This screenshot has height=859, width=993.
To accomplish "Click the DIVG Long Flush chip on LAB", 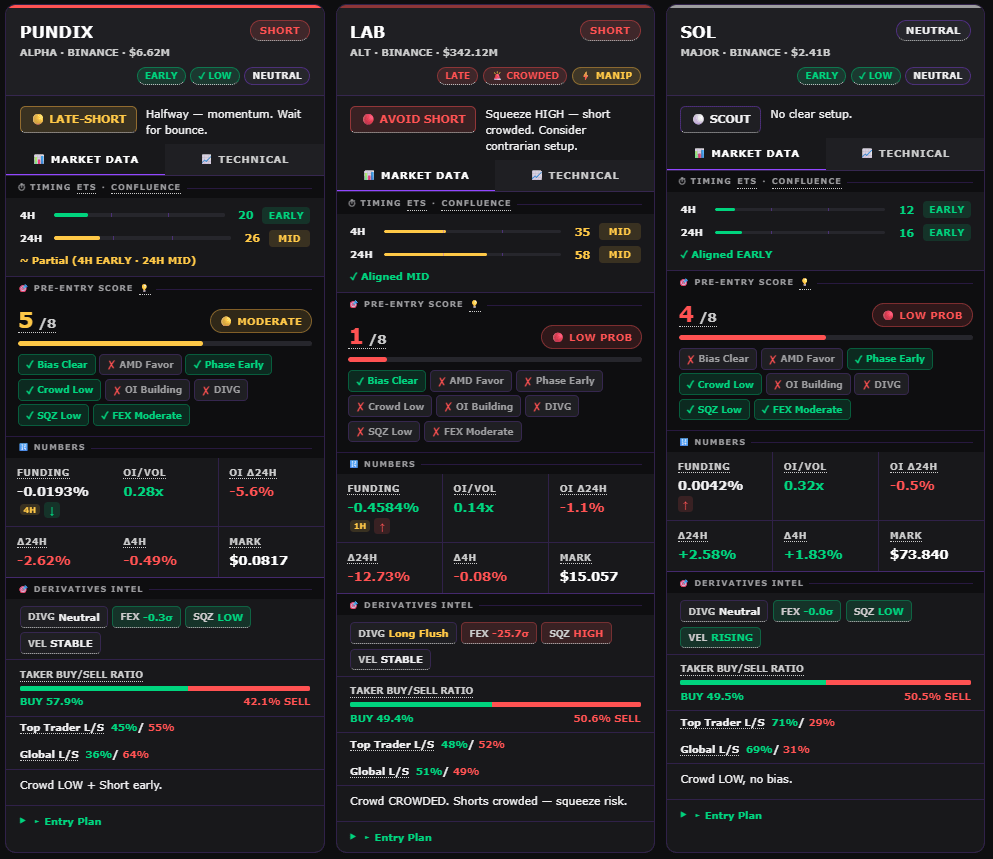I will tap(403, 633).
